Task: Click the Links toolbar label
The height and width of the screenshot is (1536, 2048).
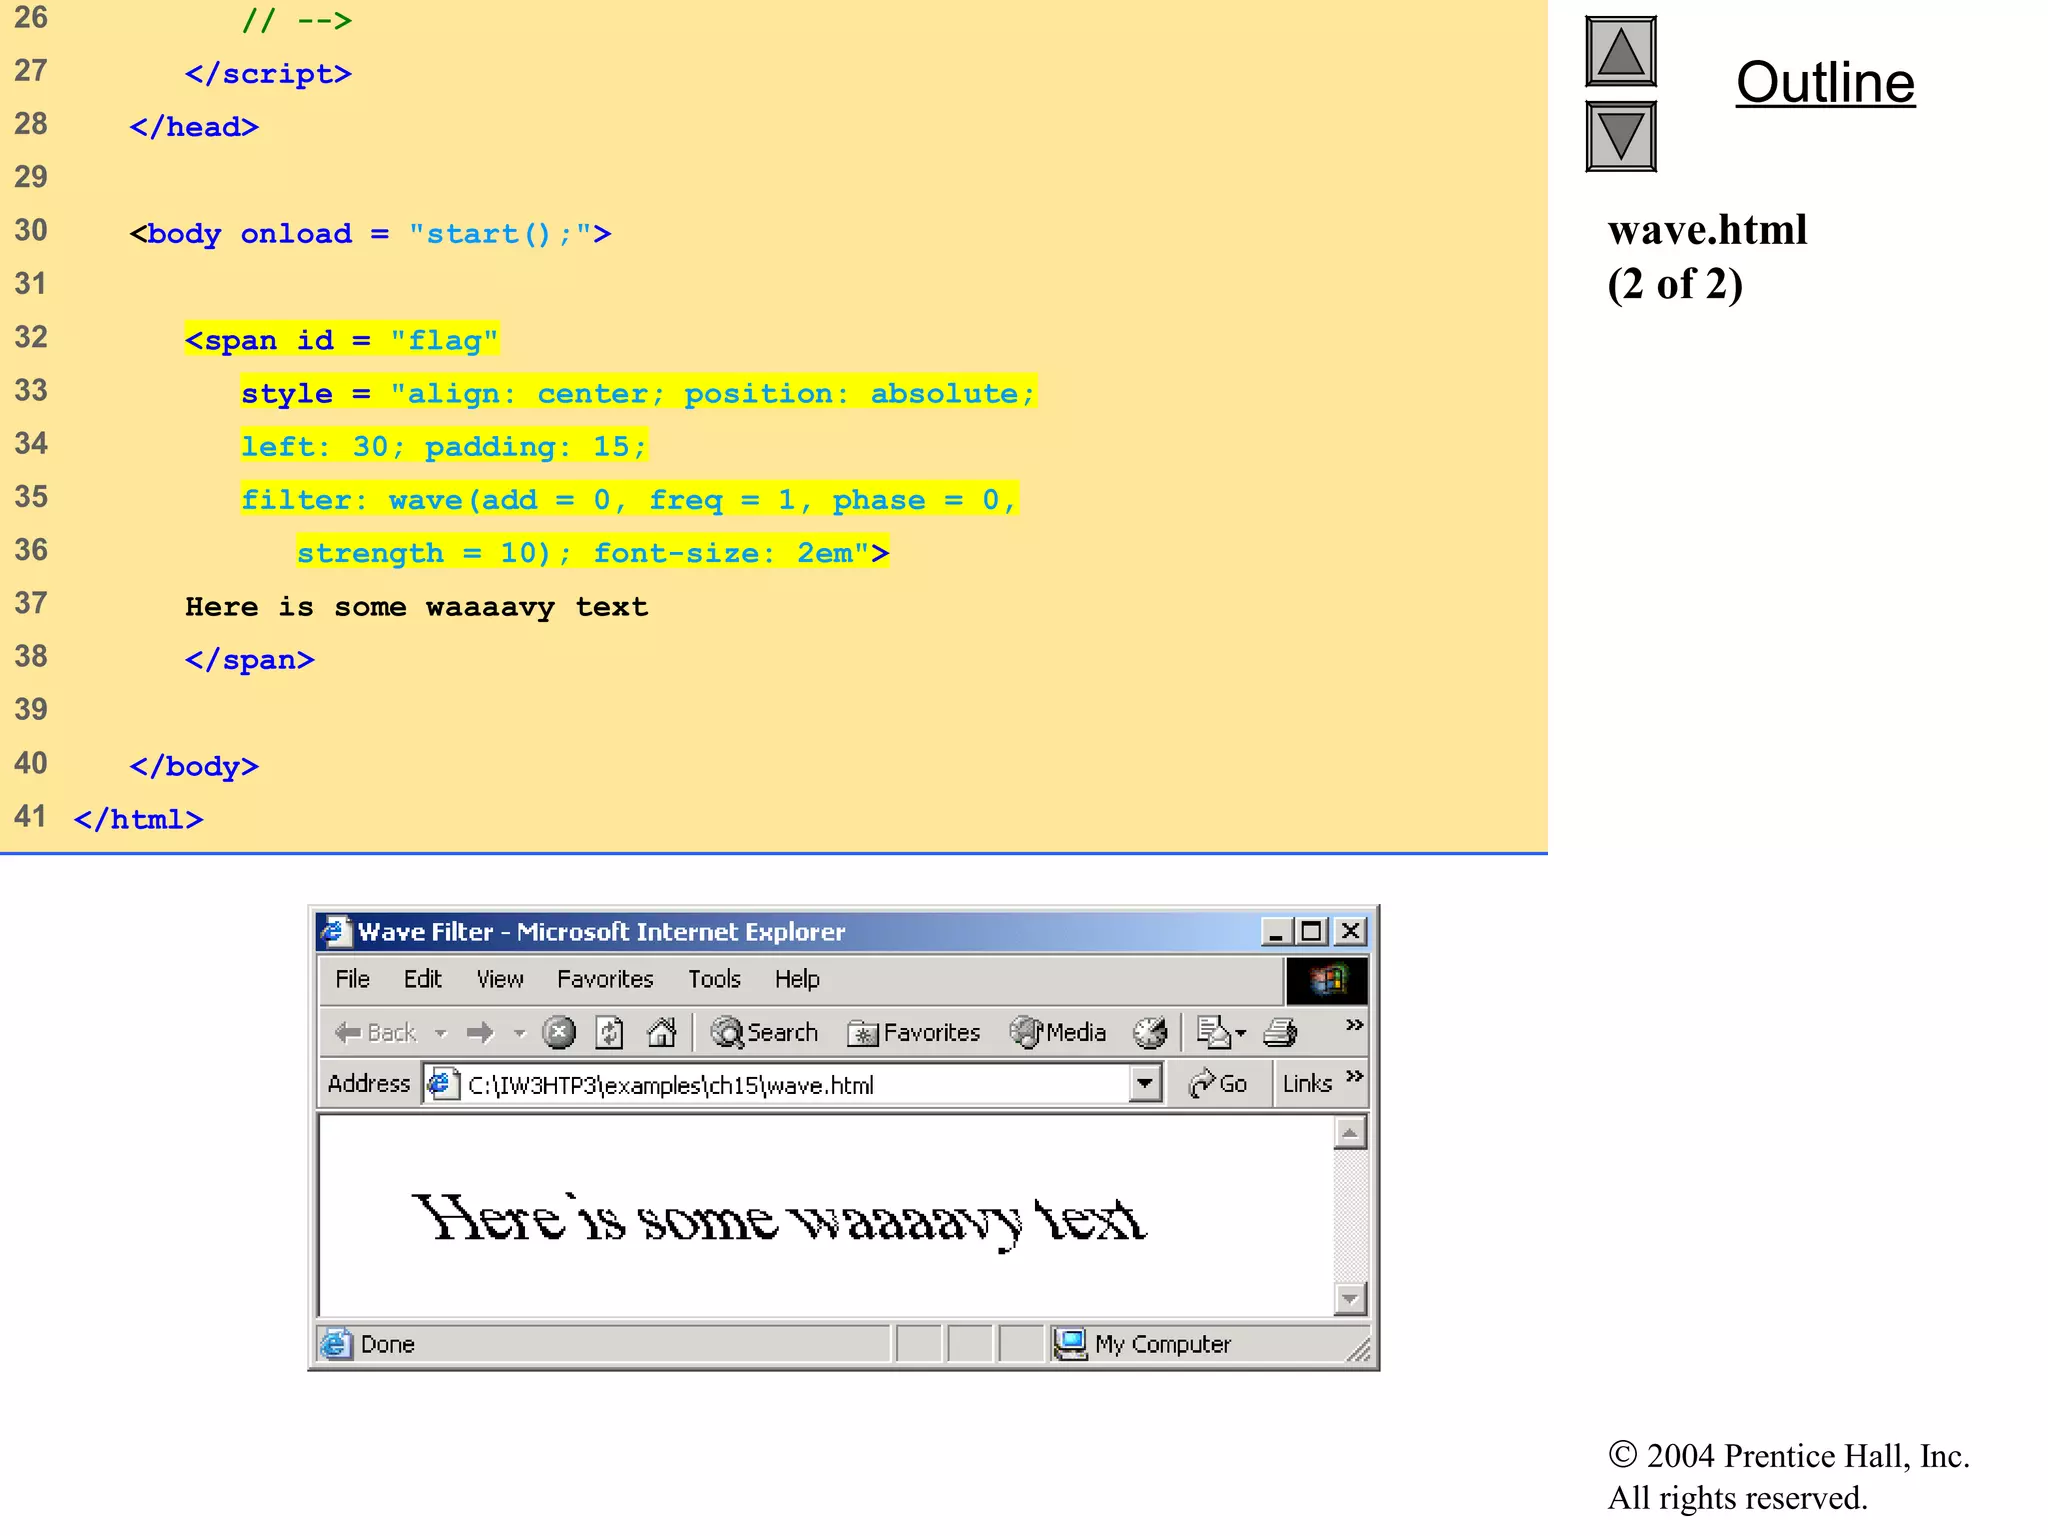Action: [x=1307, y=1084]
